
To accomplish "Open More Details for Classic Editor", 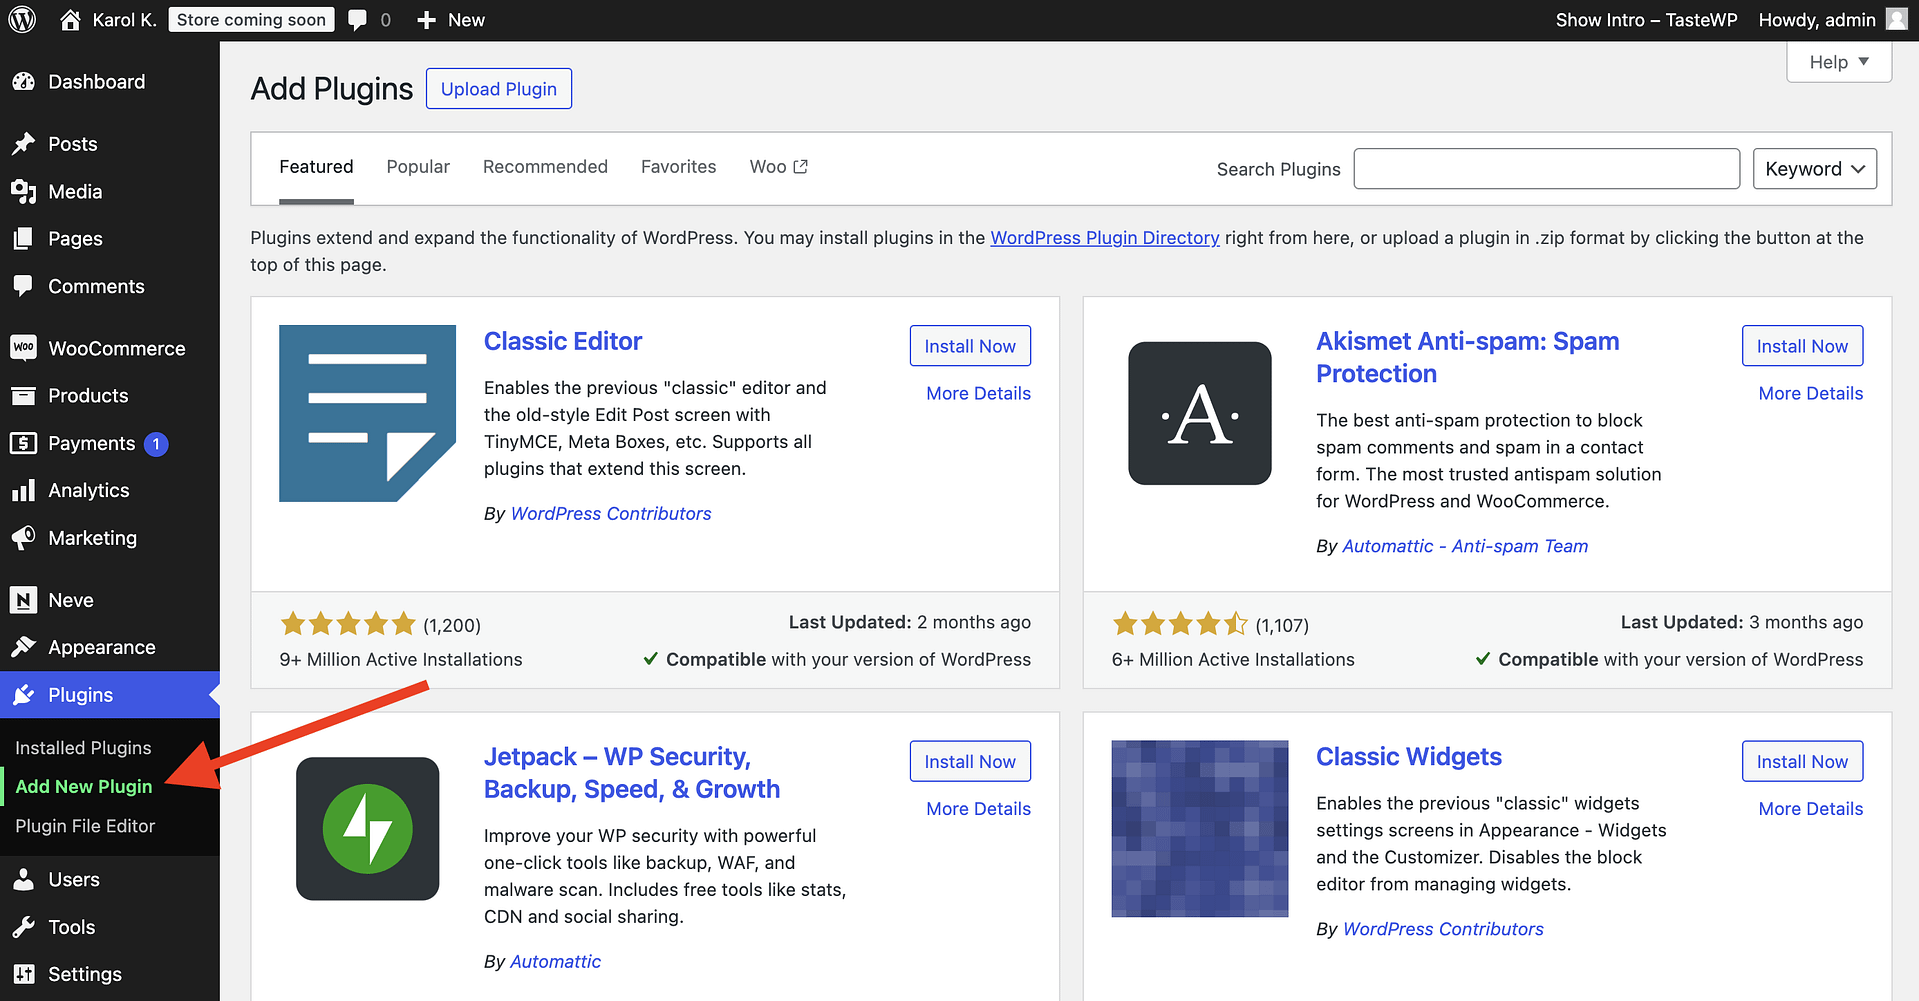I will point(978,393).
